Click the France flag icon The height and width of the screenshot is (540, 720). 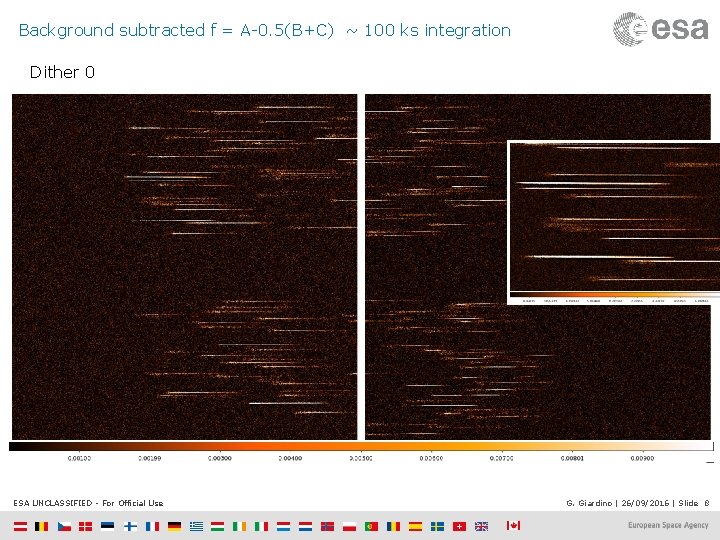click(152, 526)
